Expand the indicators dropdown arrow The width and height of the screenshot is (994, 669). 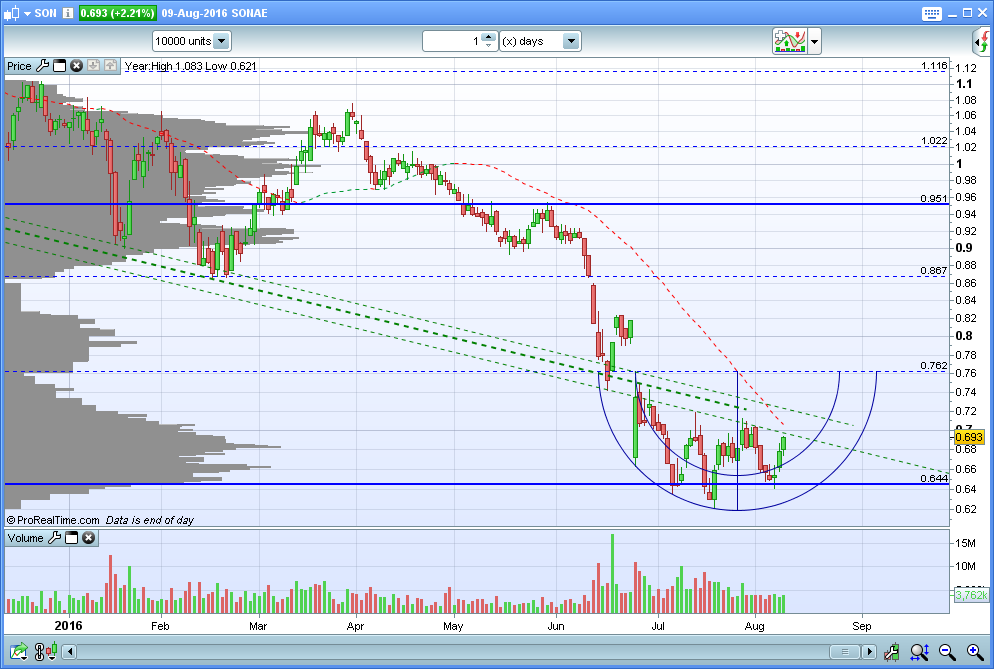tap(814, 42)
